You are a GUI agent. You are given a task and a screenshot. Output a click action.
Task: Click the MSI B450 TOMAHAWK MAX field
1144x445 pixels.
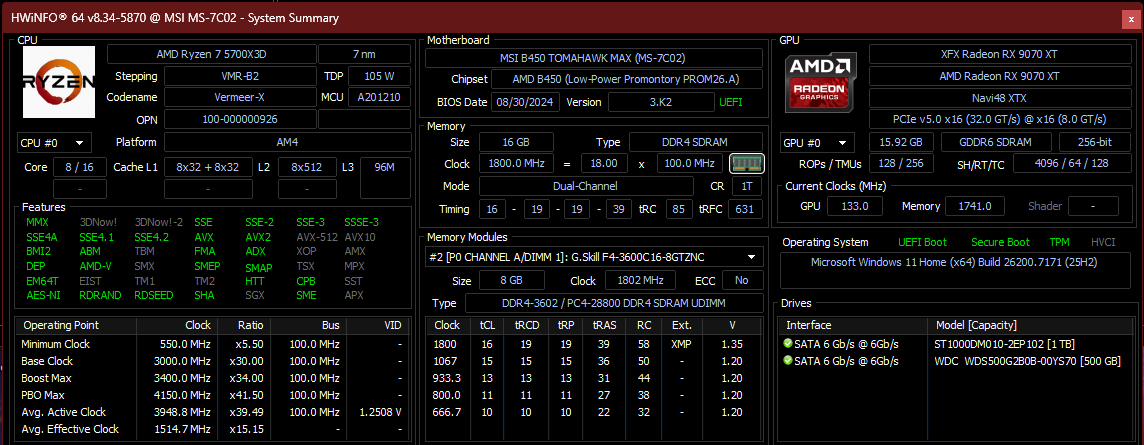pos(593,58)
